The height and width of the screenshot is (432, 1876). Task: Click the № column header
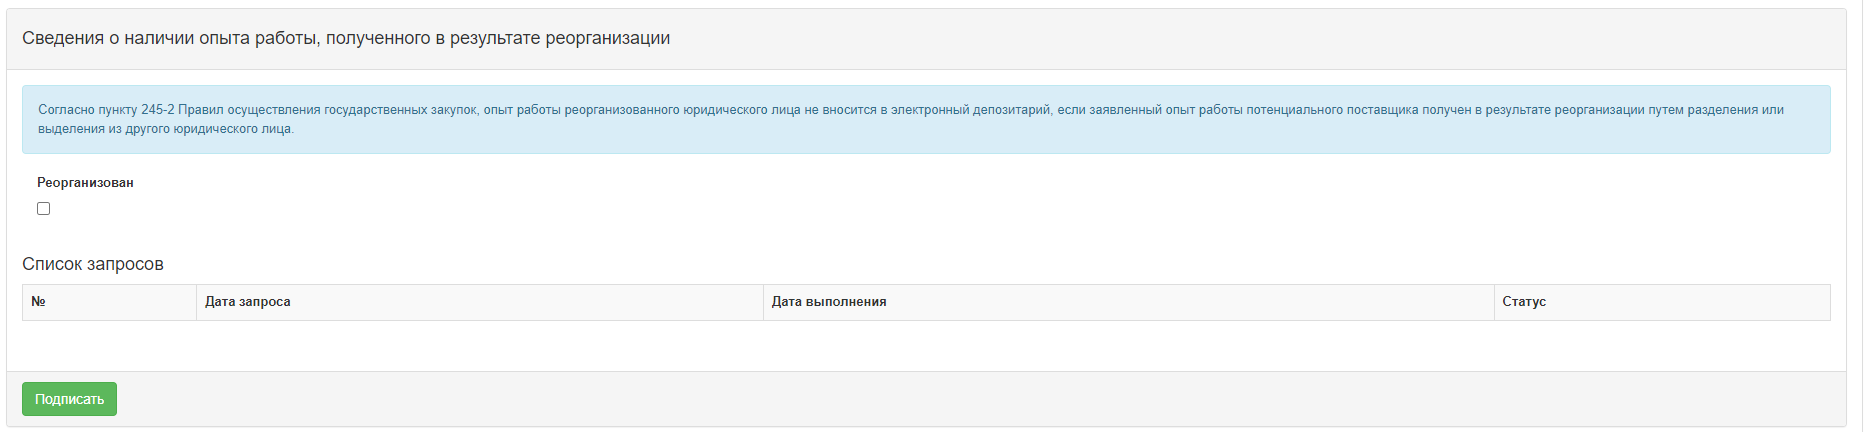(x=38, y=302)
